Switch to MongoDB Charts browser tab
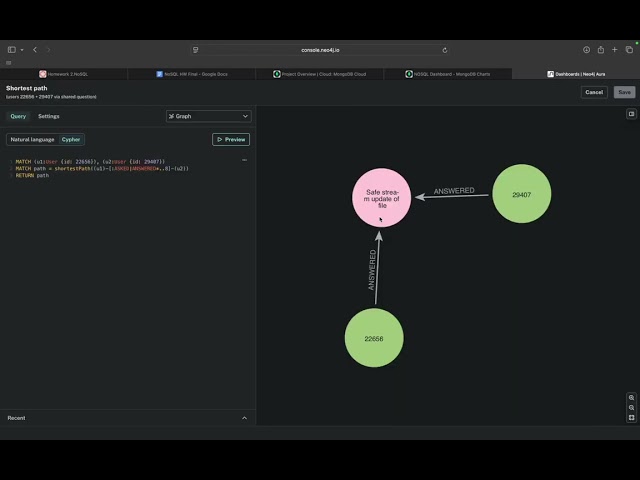Viewport: 640px width, 480px height. tap(443, 74)
